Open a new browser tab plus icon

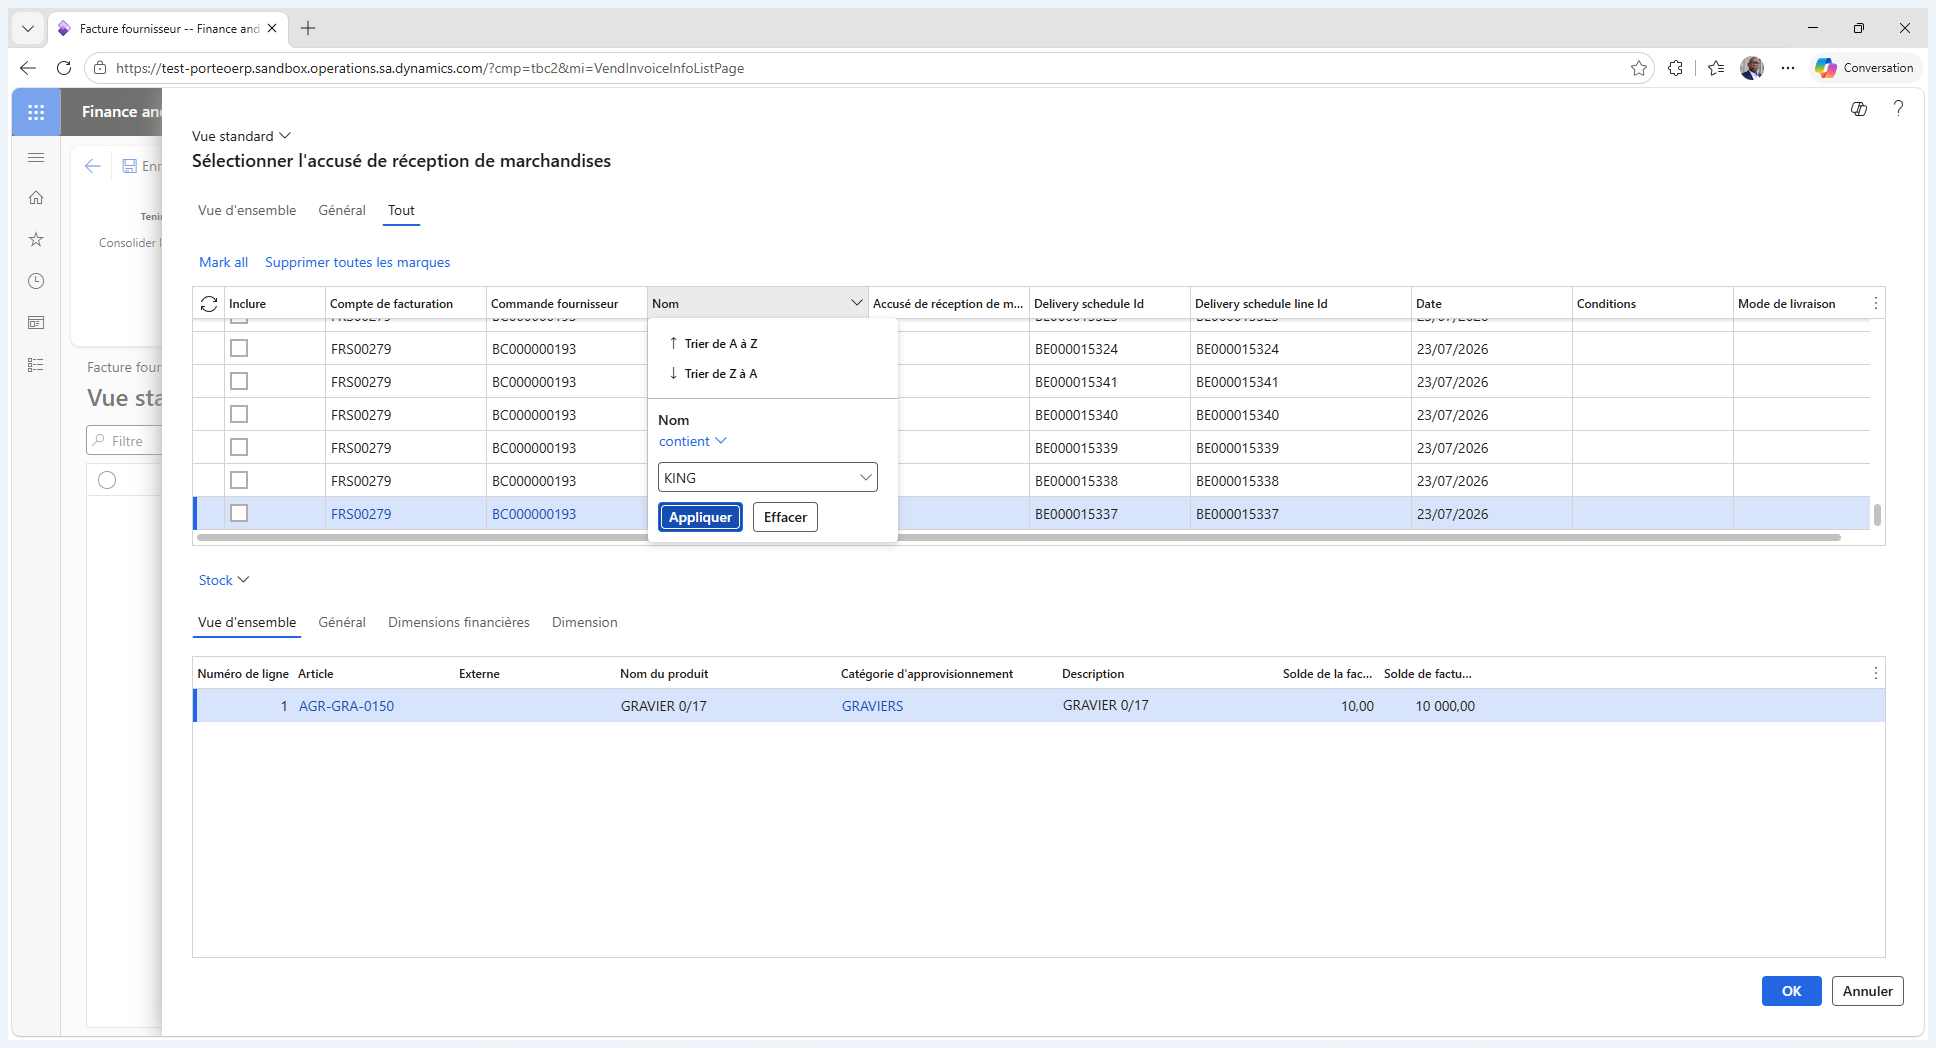pos(308,28)
